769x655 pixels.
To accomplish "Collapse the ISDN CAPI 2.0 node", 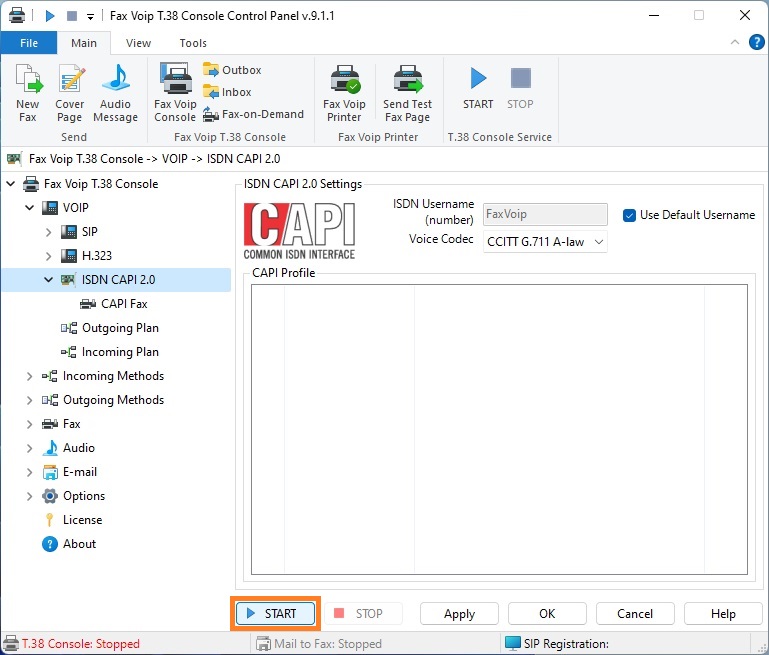I will point(48,280).
